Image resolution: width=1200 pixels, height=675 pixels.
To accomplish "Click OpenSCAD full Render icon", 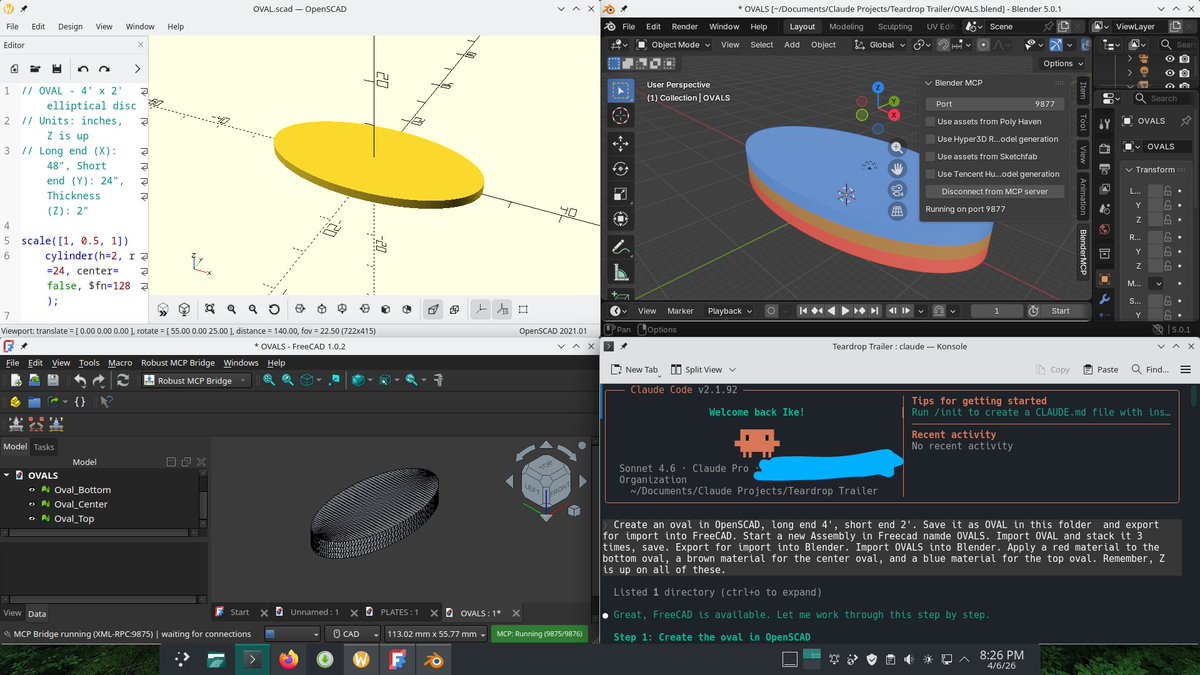I will pos(185,310).
